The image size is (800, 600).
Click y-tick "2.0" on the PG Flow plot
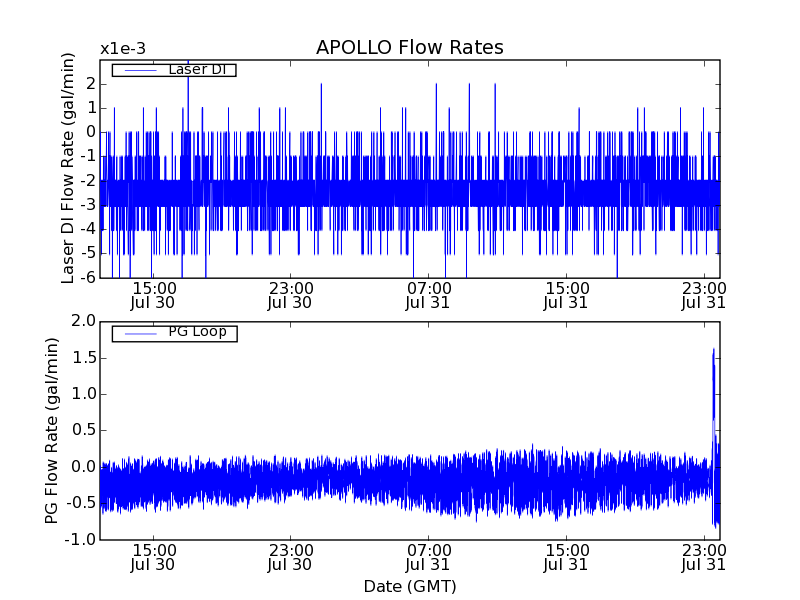pyautogui.click(x=84, y=321)
